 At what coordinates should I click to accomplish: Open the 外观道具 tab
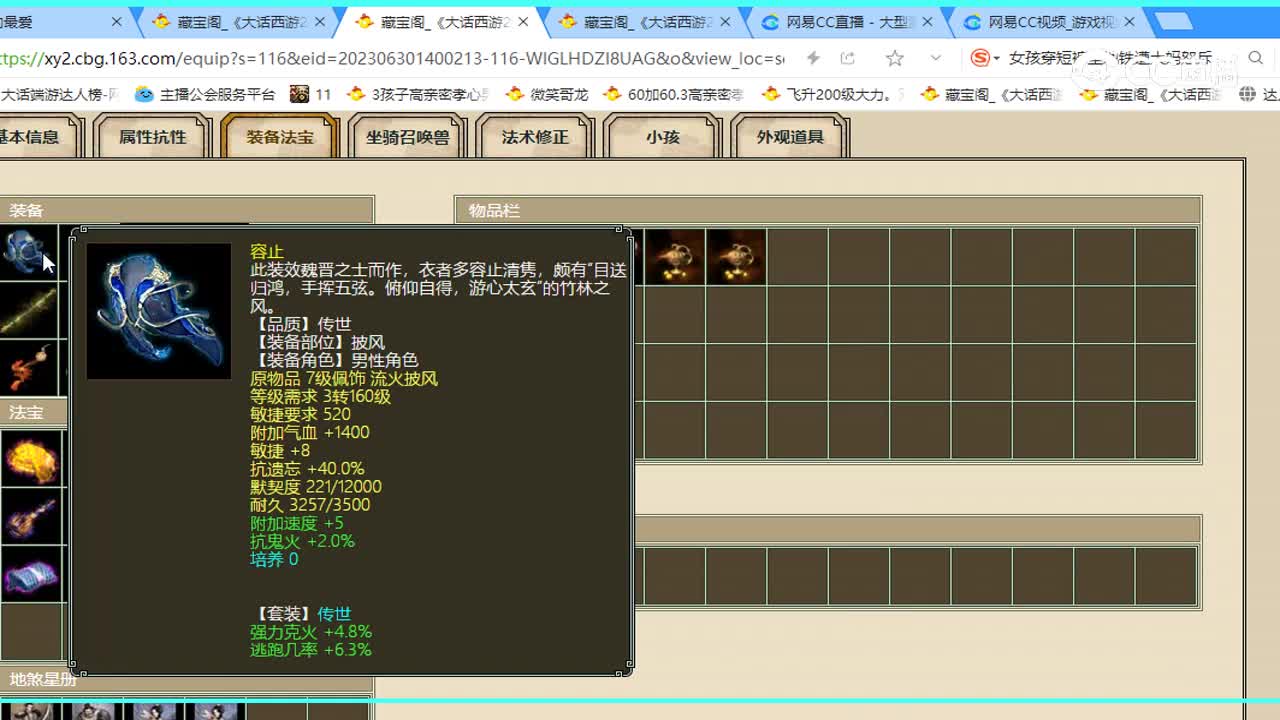click(x=790, y=137)
